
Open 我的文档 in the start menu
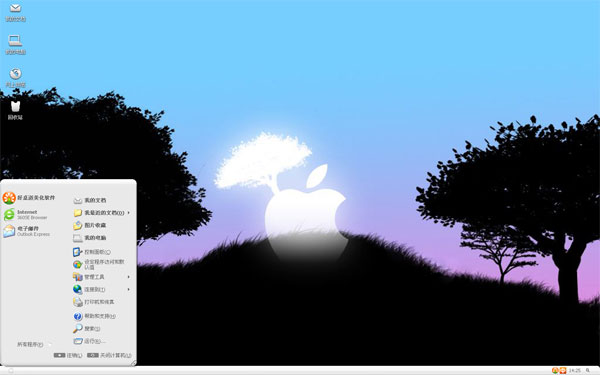[x=90, y=200]
